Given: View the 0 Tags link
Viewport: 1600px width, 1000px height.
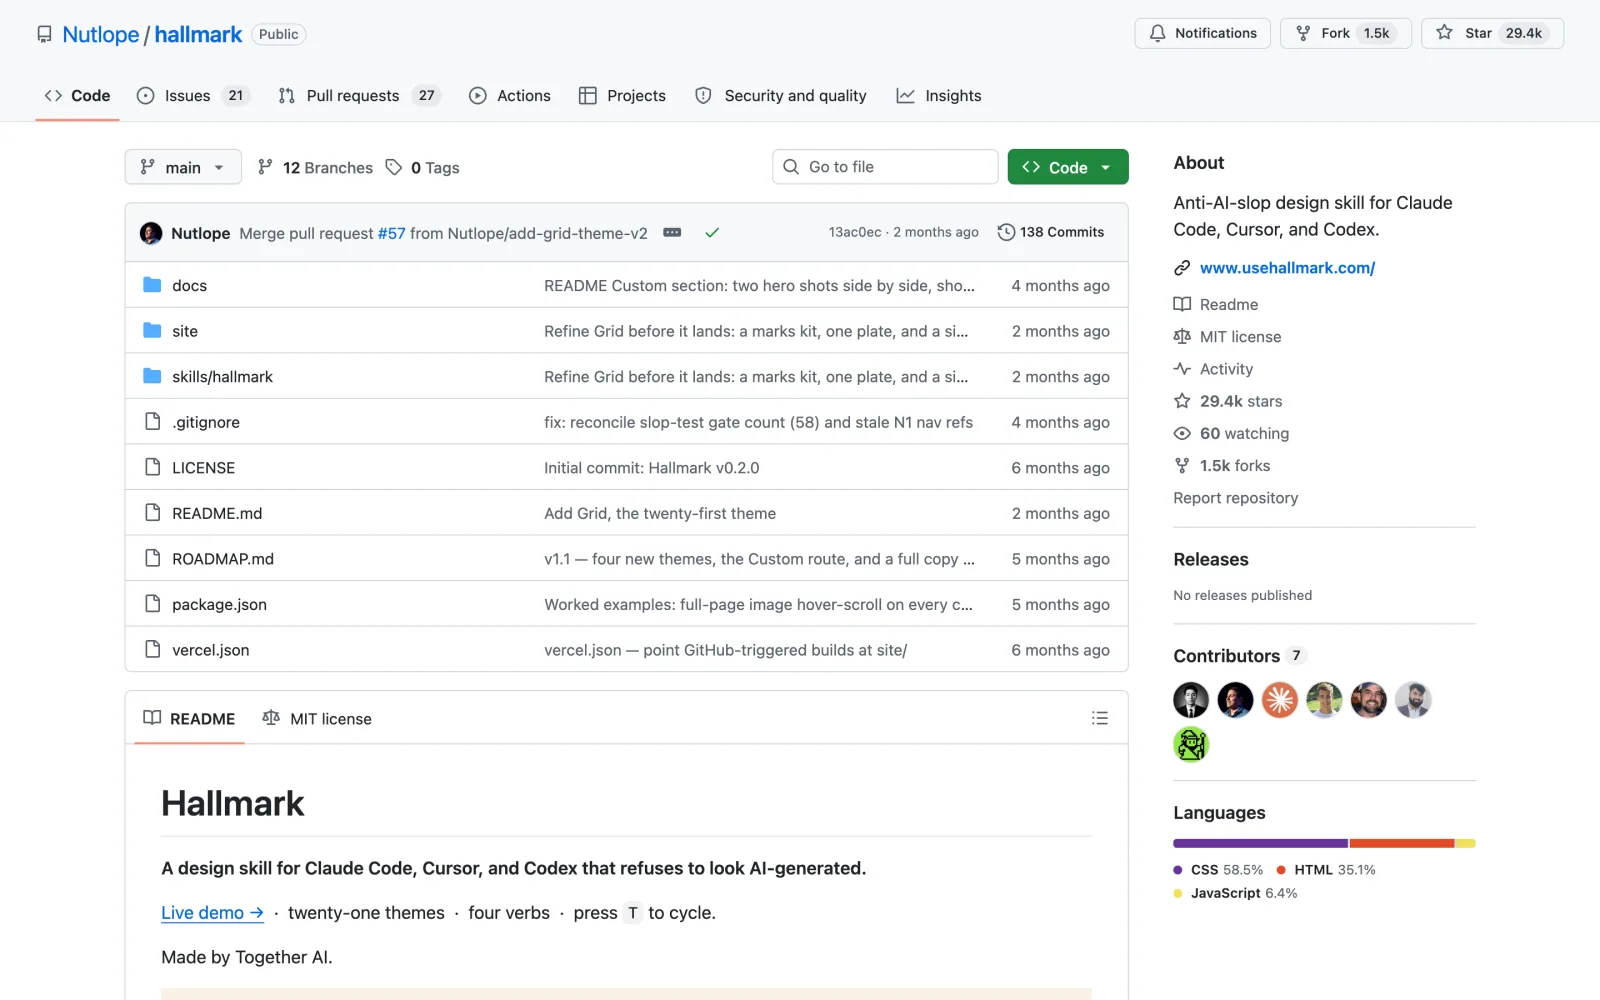Looking at the screenshot, I should pos(423,168).
